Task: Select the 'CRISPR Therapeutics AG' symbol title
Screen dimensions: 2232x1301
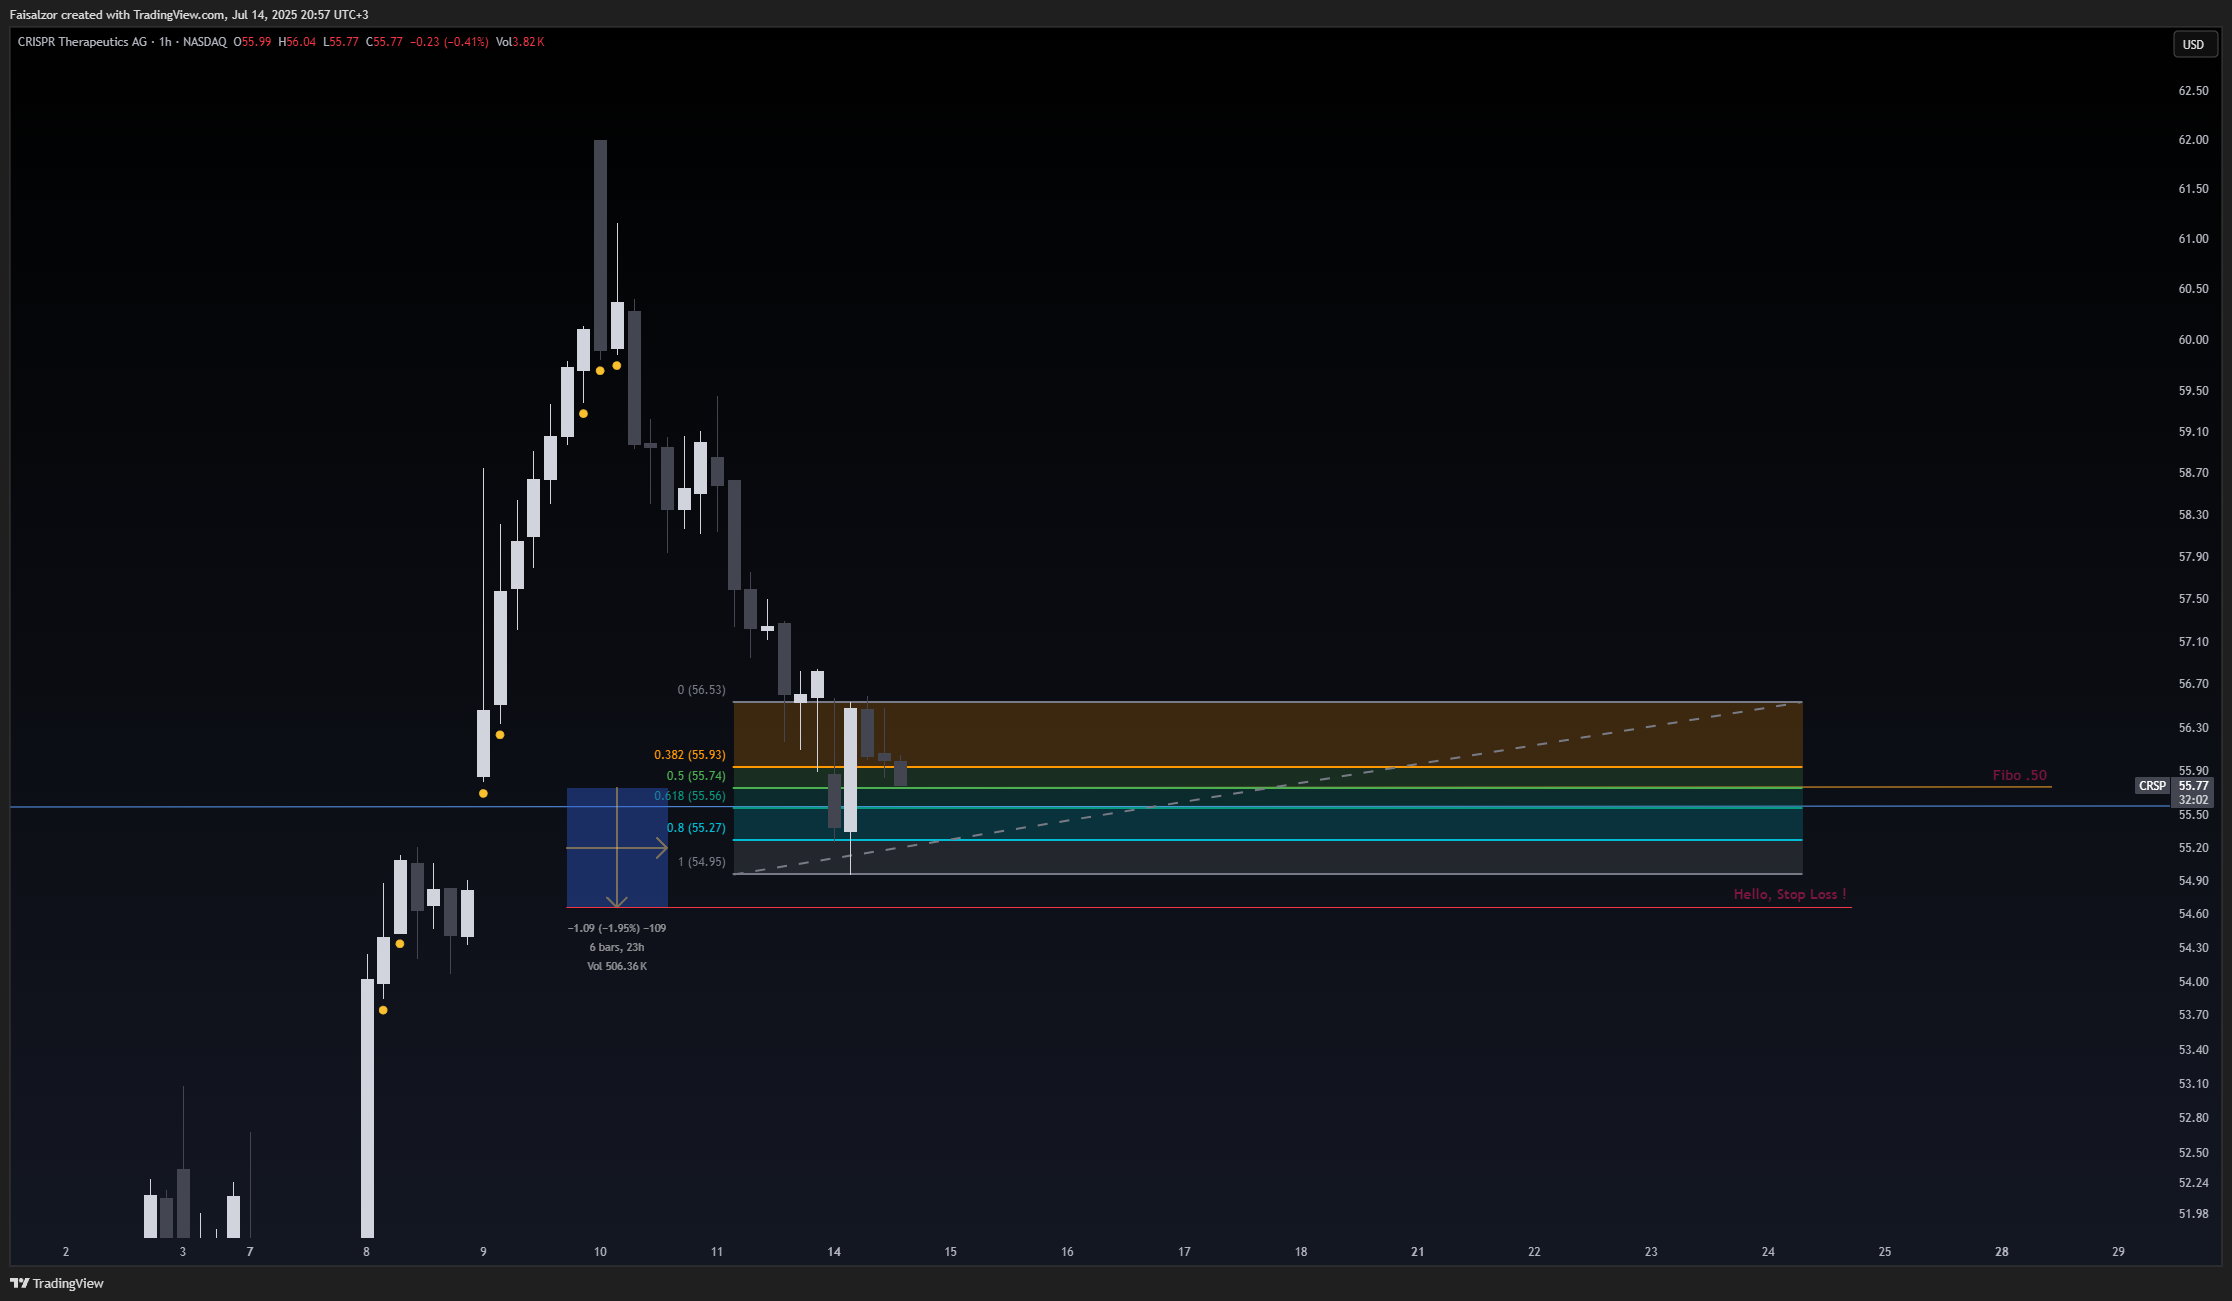Action: point(82,42)
